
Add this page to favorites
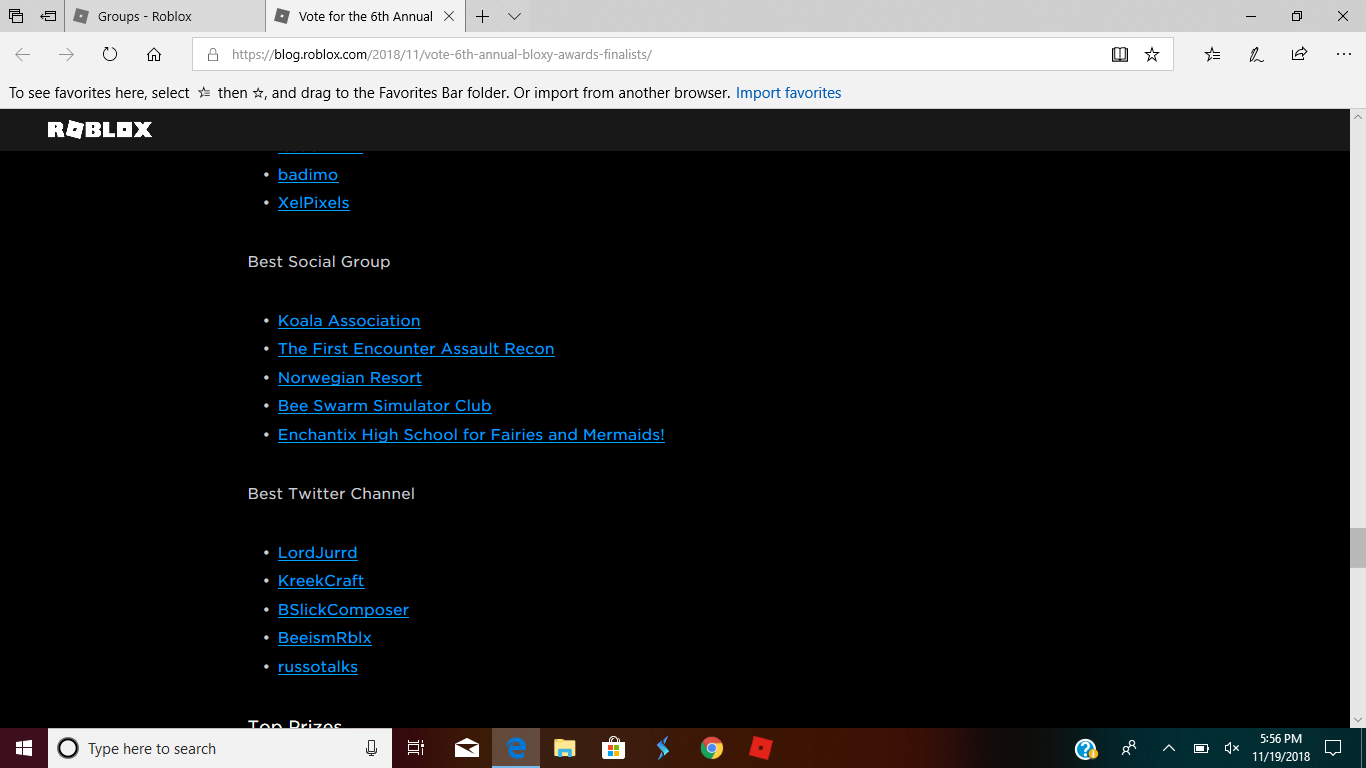1152,55
